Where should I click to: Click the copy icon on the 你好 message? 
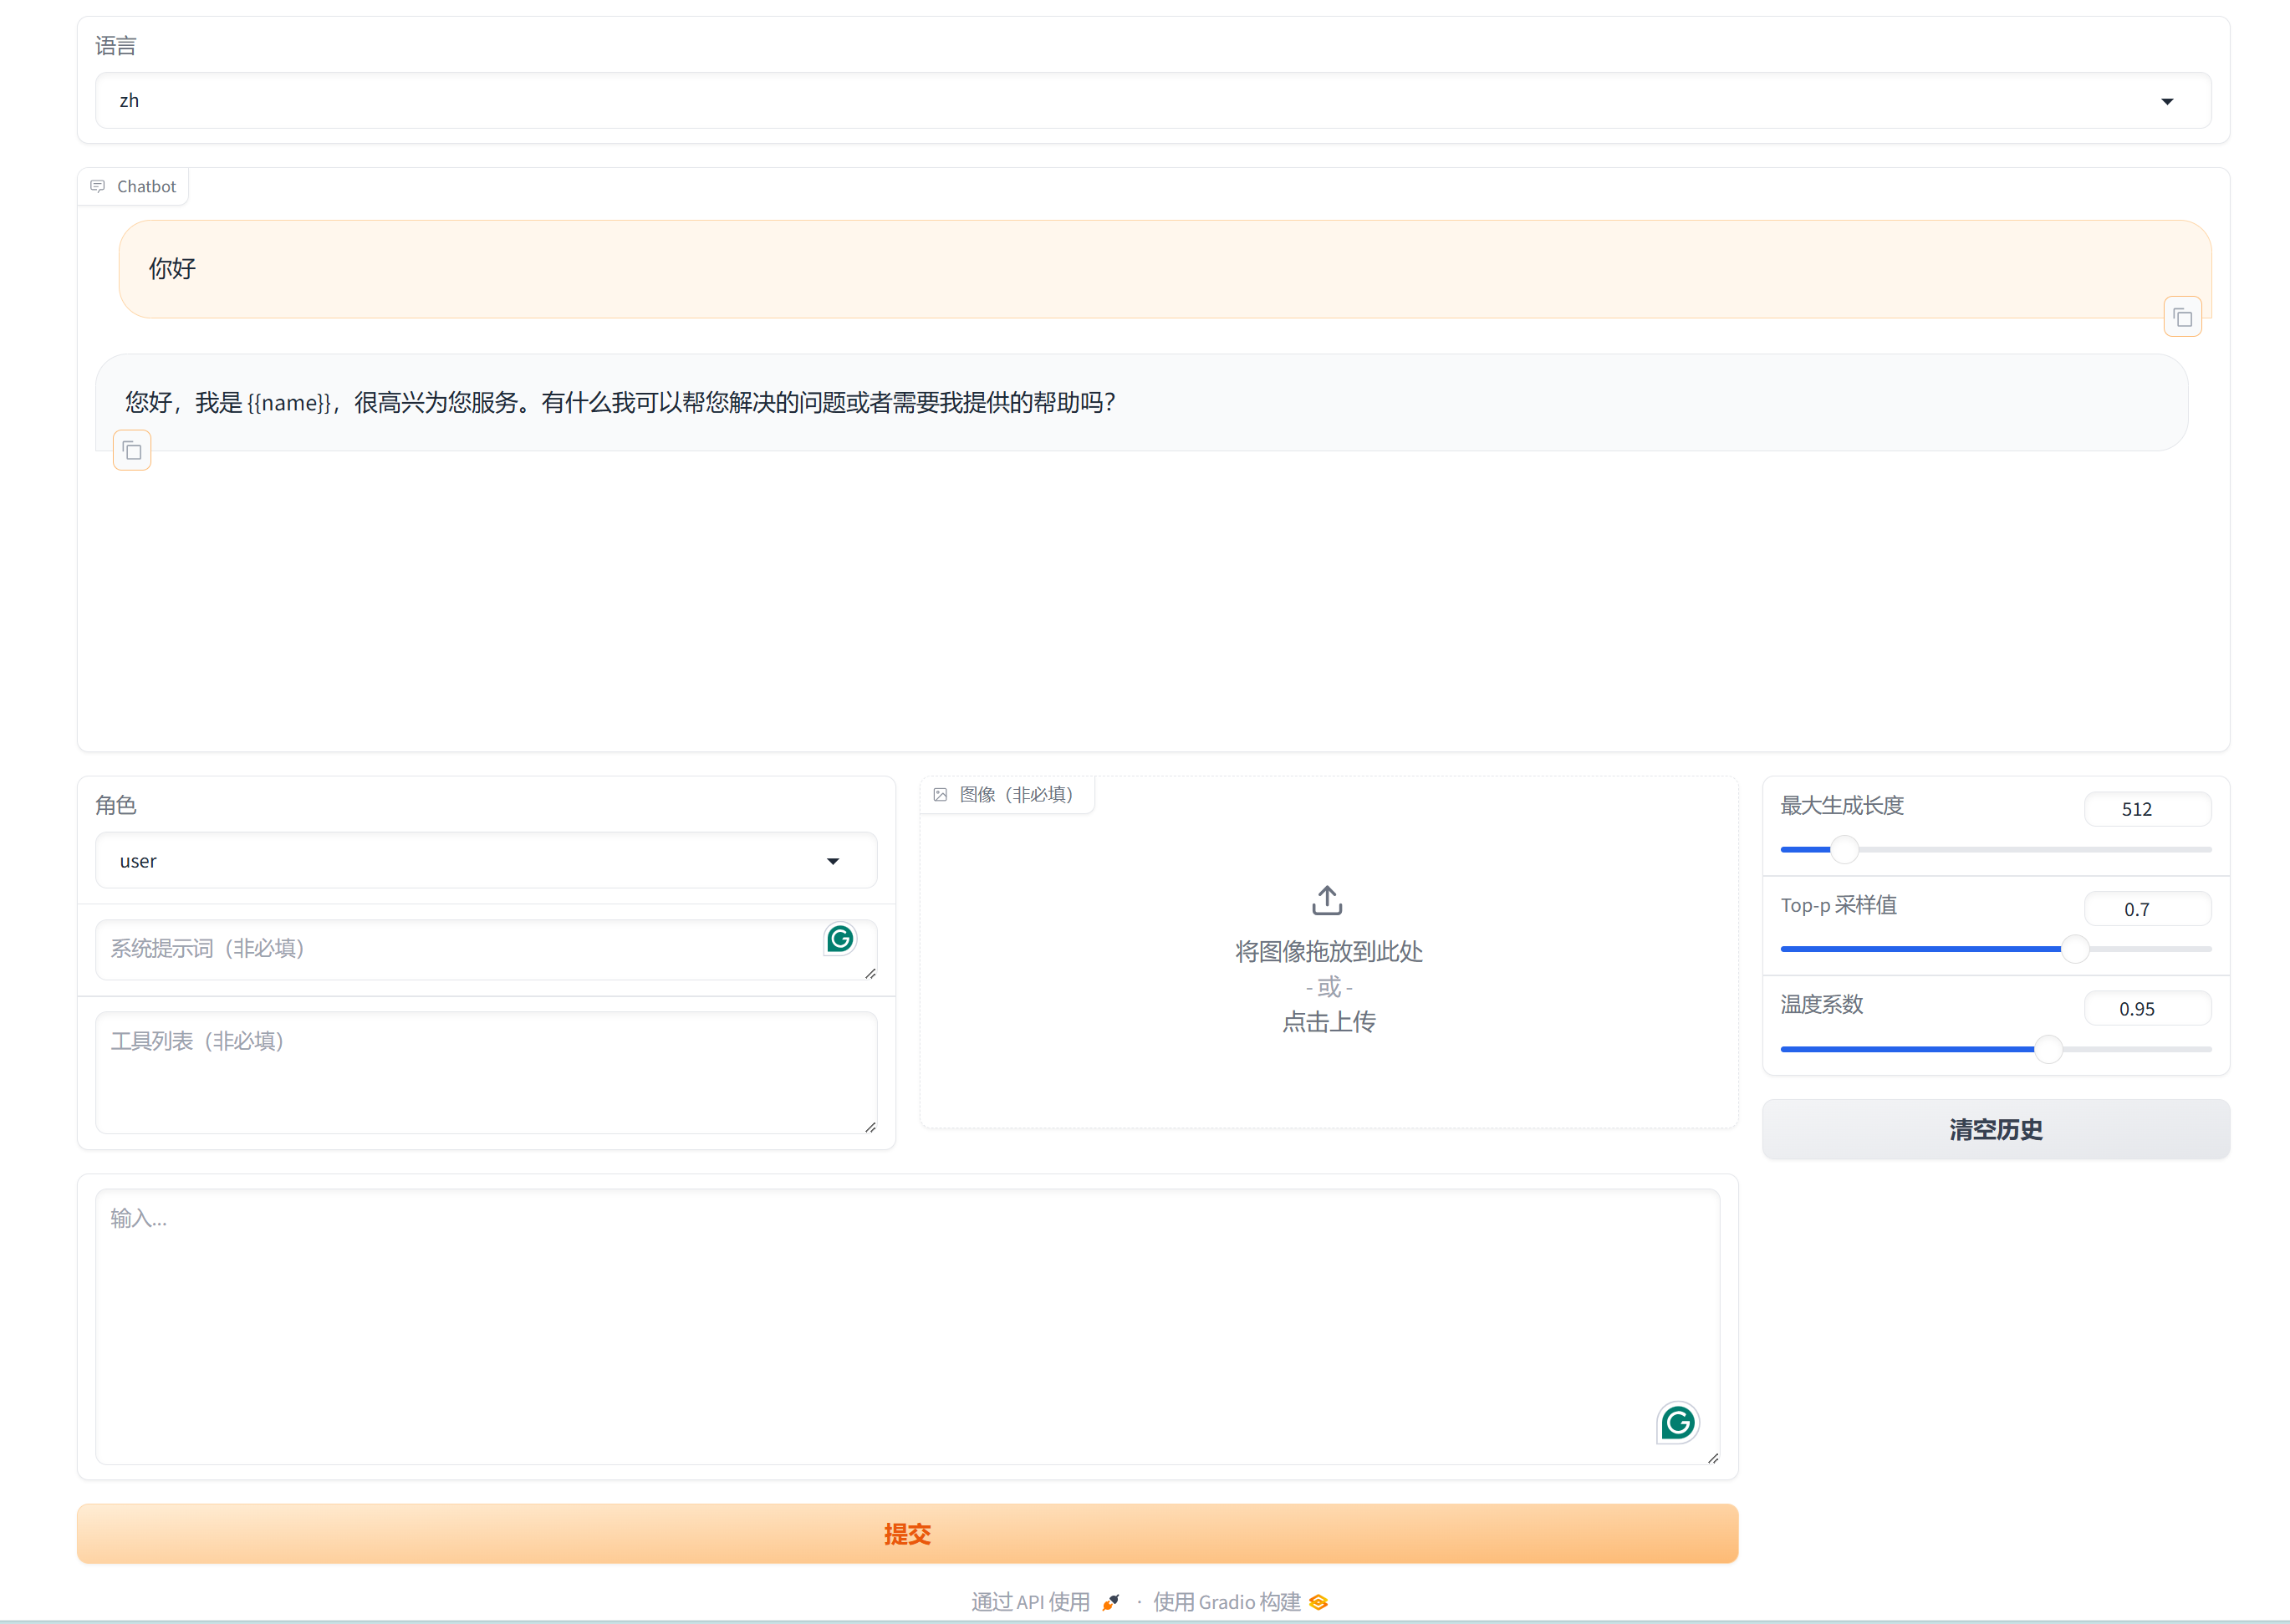tap(2182, 316)
